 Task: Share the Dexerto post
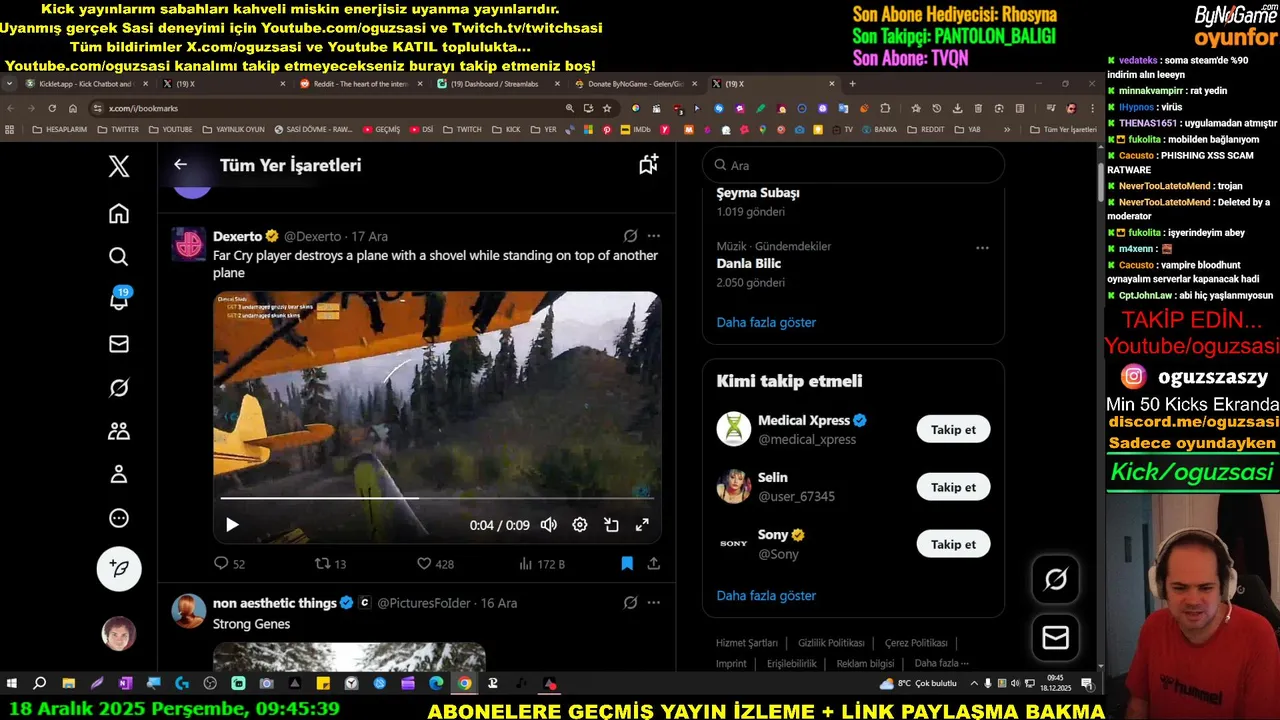tap(653, 564)
